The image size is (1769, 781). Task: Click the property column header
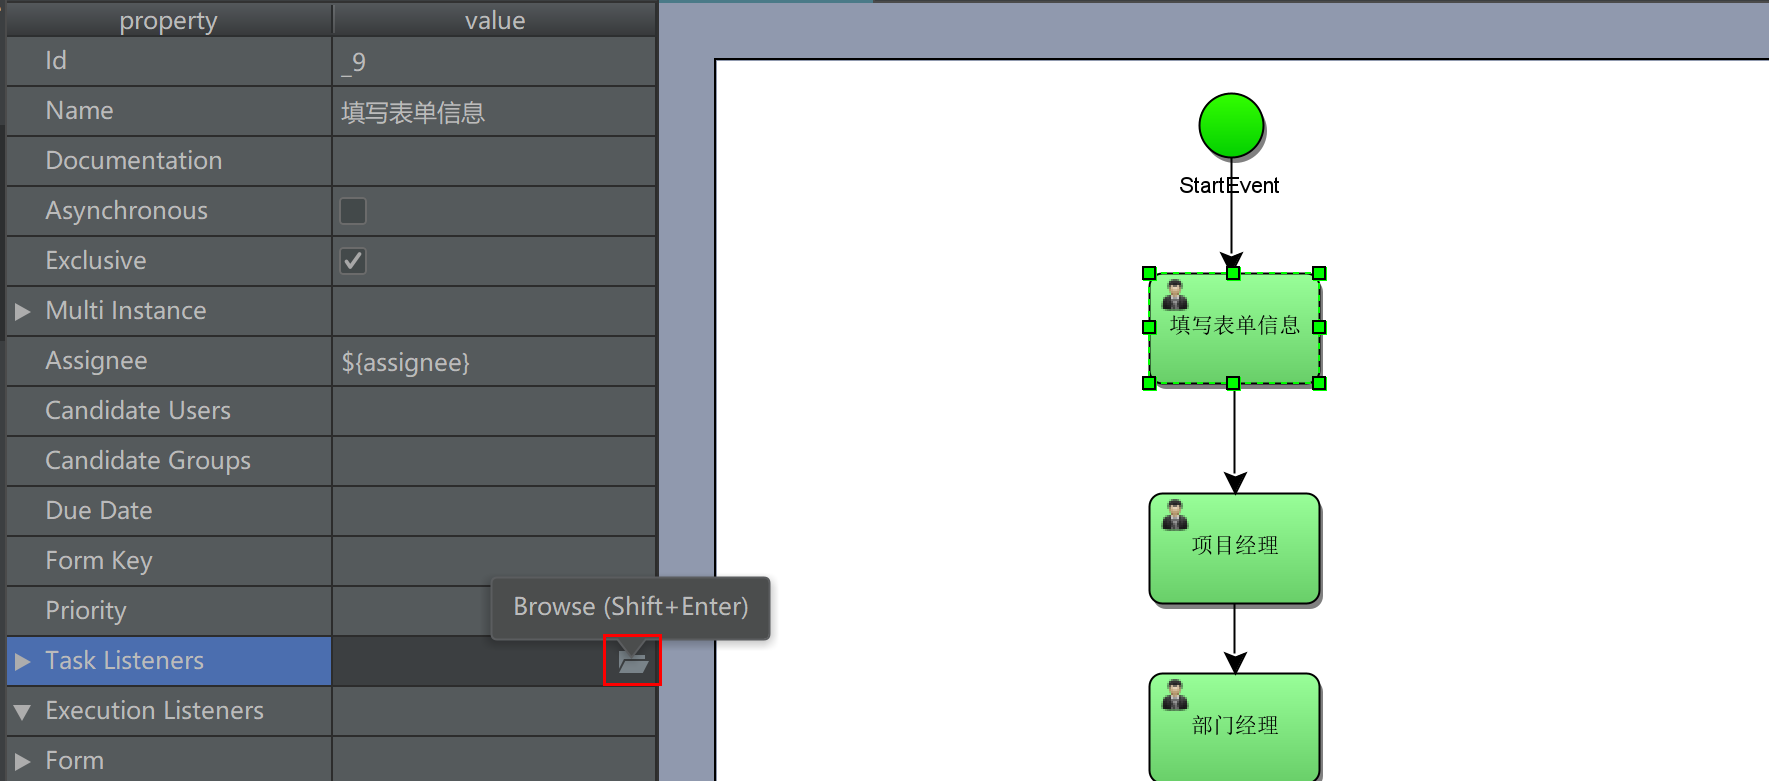tap(168, 20)
